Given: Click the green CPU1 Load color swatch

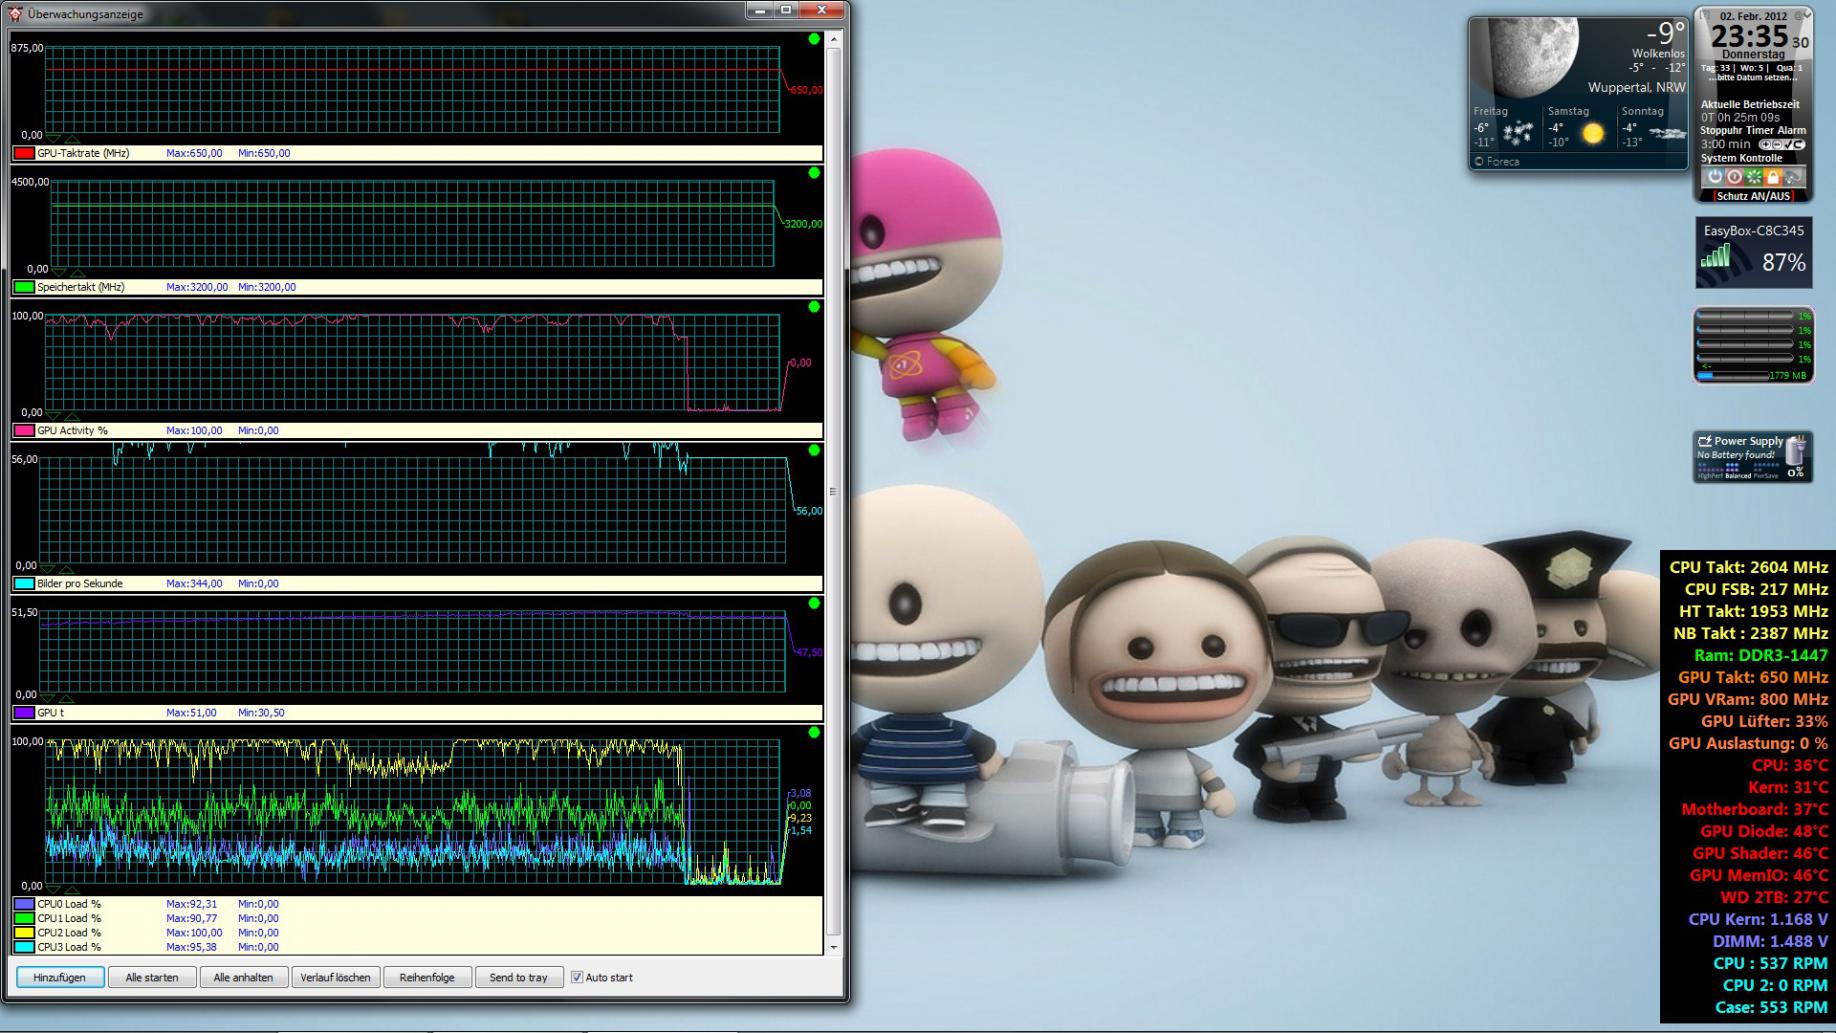Looking at the screenshot, I should [x=24, y=918].
